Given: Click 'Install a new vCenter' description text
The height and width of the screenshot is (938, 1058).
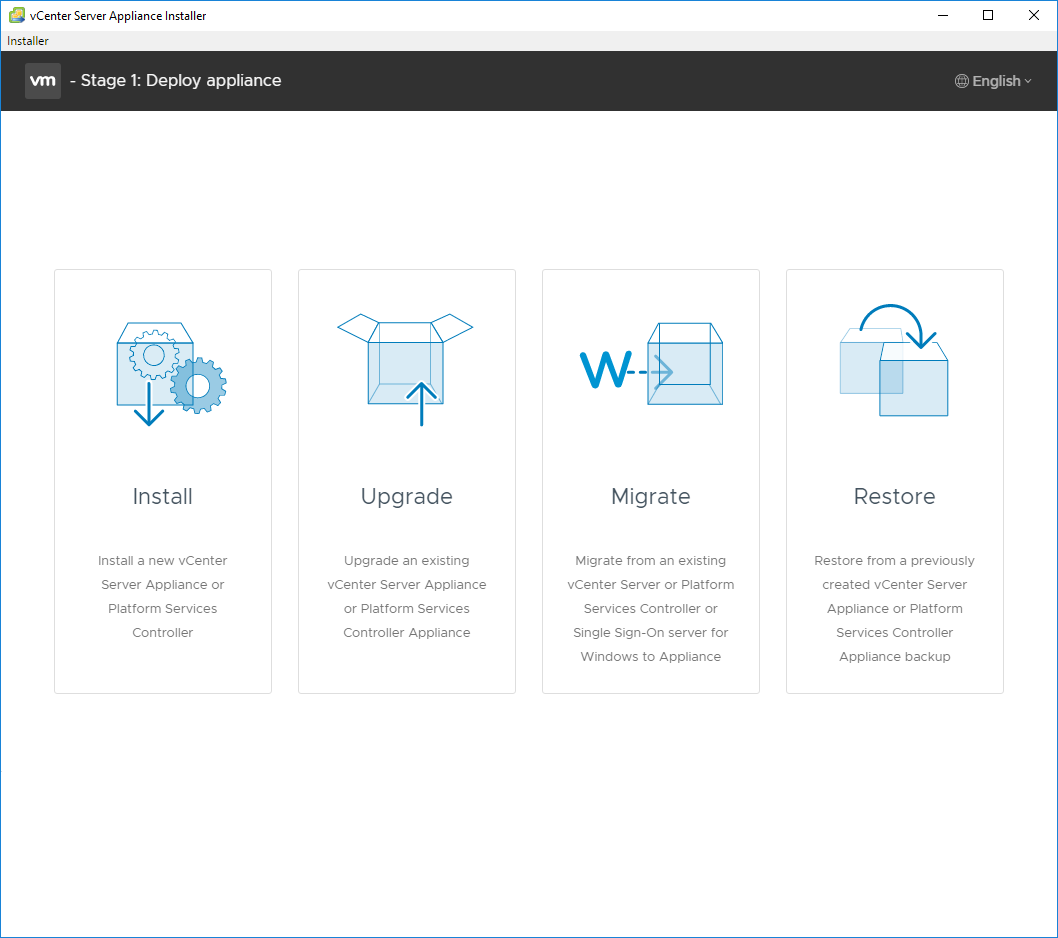Looking at the screenshot, I should click(163, 561).
